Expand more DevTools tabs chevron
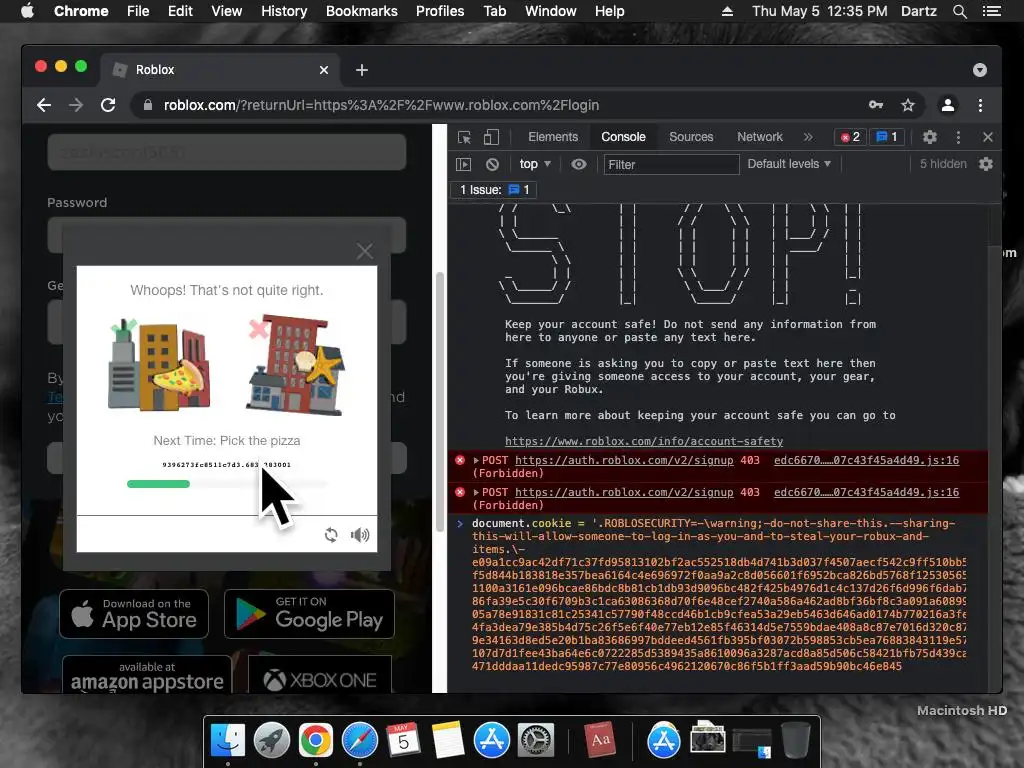 [808, 137]
